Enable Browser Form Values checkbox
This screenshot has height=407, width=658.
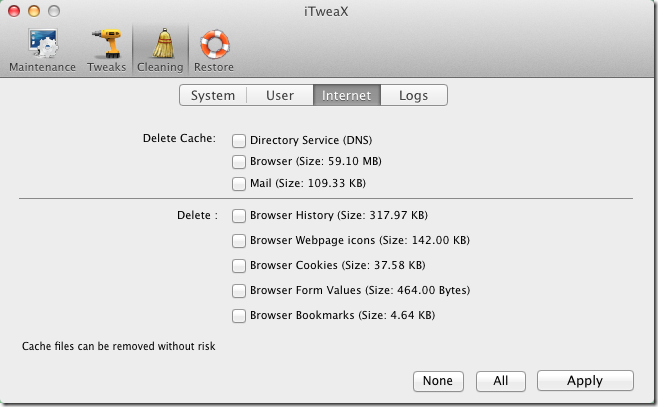[239, 291]
